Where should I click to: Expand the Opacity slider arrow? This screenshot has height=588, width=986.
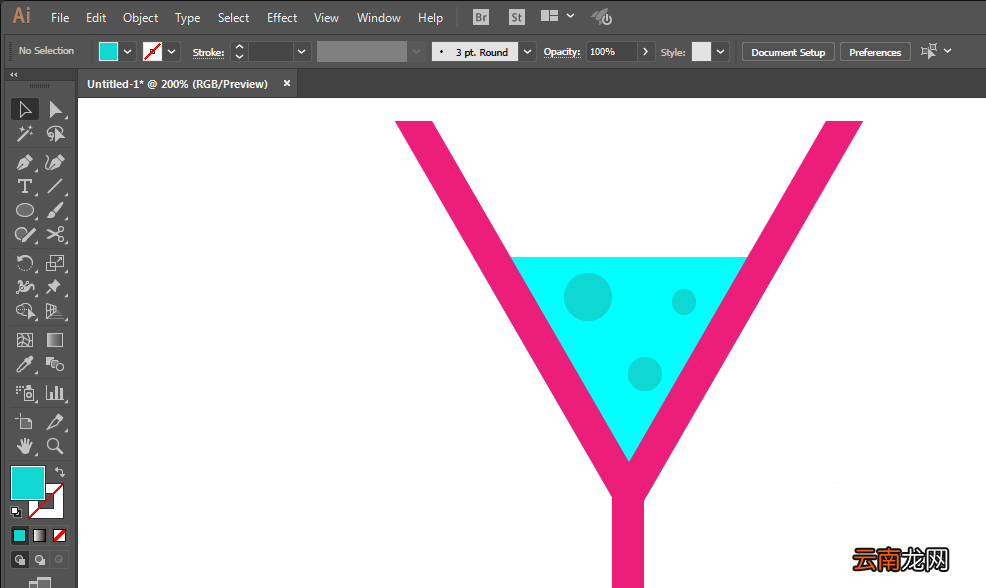point(645,52)
